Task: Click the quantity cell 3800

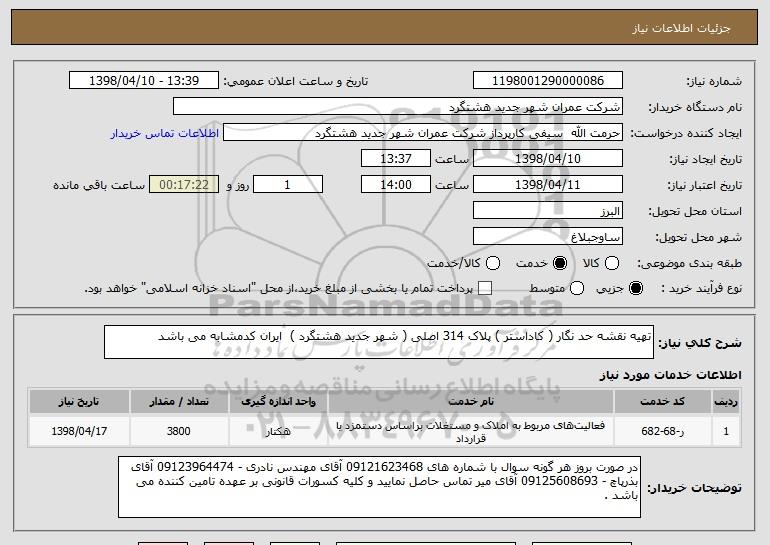Action: coord(179,431)
